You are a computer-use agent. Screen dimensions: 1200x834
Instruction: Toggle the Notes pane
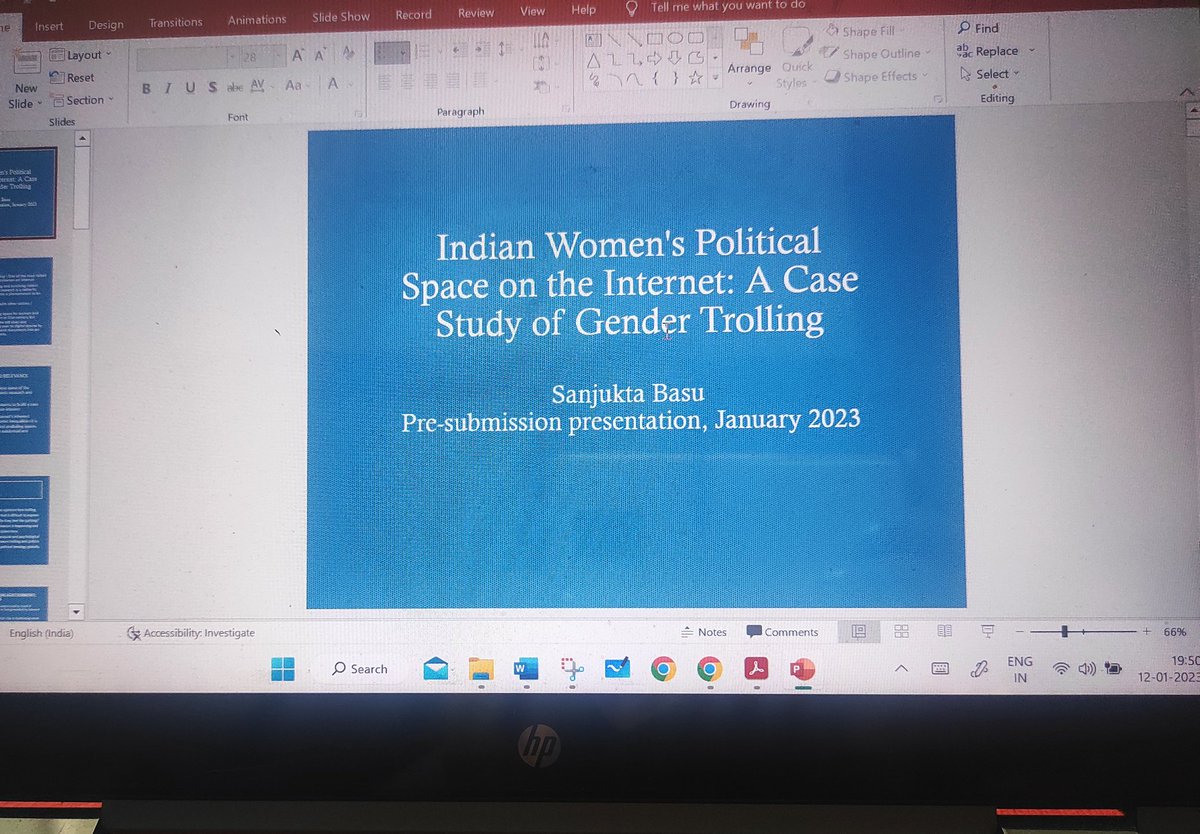pyautogui.click(x=703, y=632)
